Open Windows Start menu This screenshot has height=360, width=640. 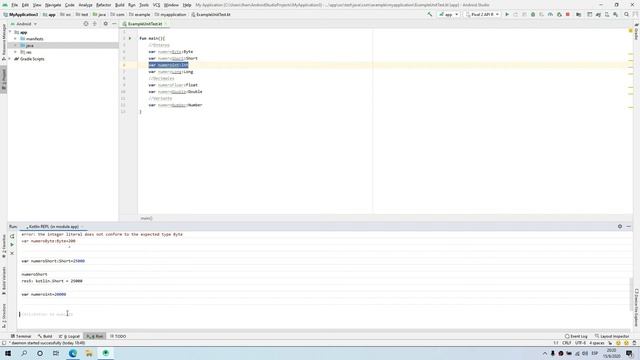coord(8,353)
